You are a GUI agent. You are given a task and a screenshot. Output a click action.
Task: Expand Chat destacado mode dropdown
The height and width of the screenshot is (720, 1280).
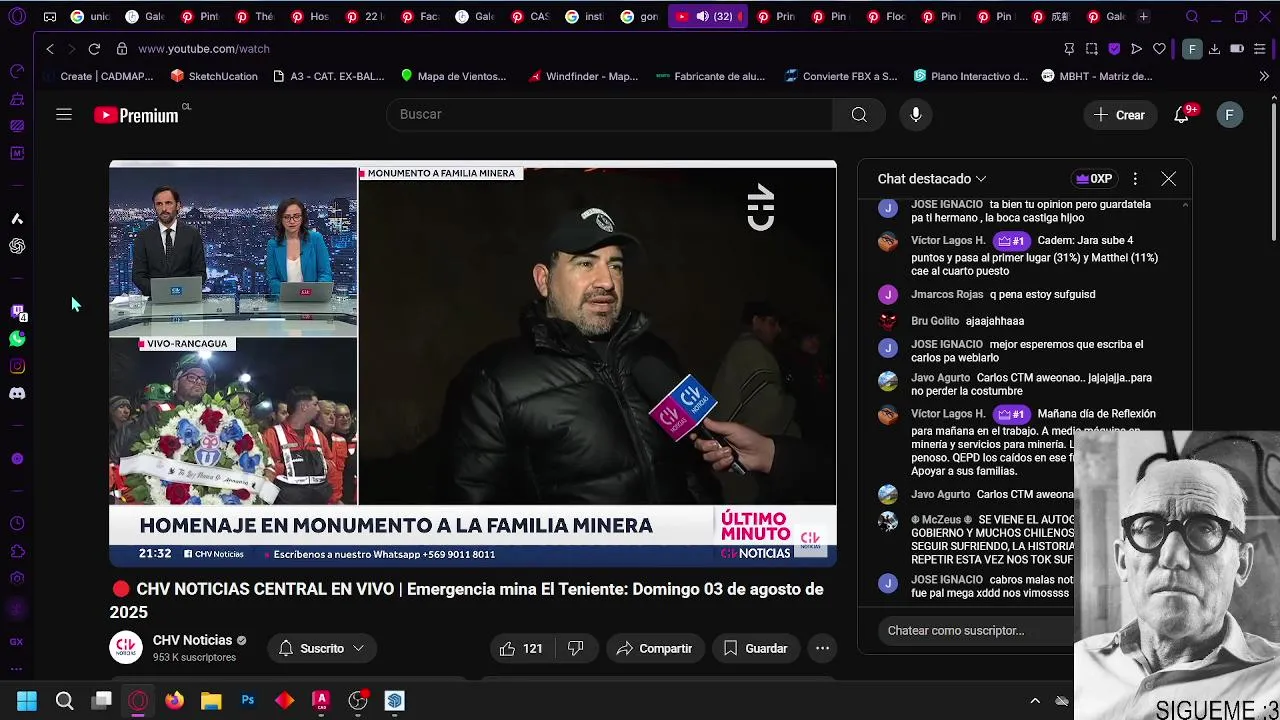(932, 179)
